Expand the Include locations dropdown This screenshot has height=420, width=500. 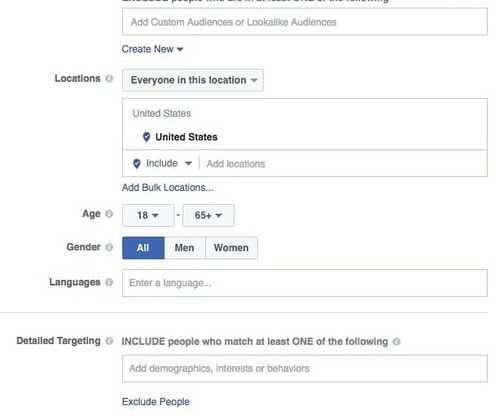click(169, 163)
